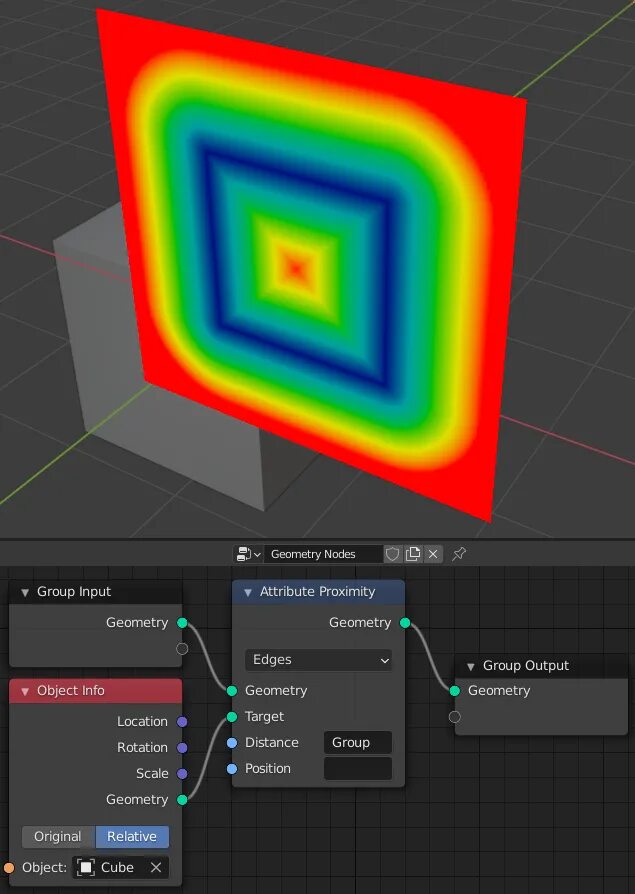Click the Object Info Location socket
635x894 pixels.
[182, 722]
